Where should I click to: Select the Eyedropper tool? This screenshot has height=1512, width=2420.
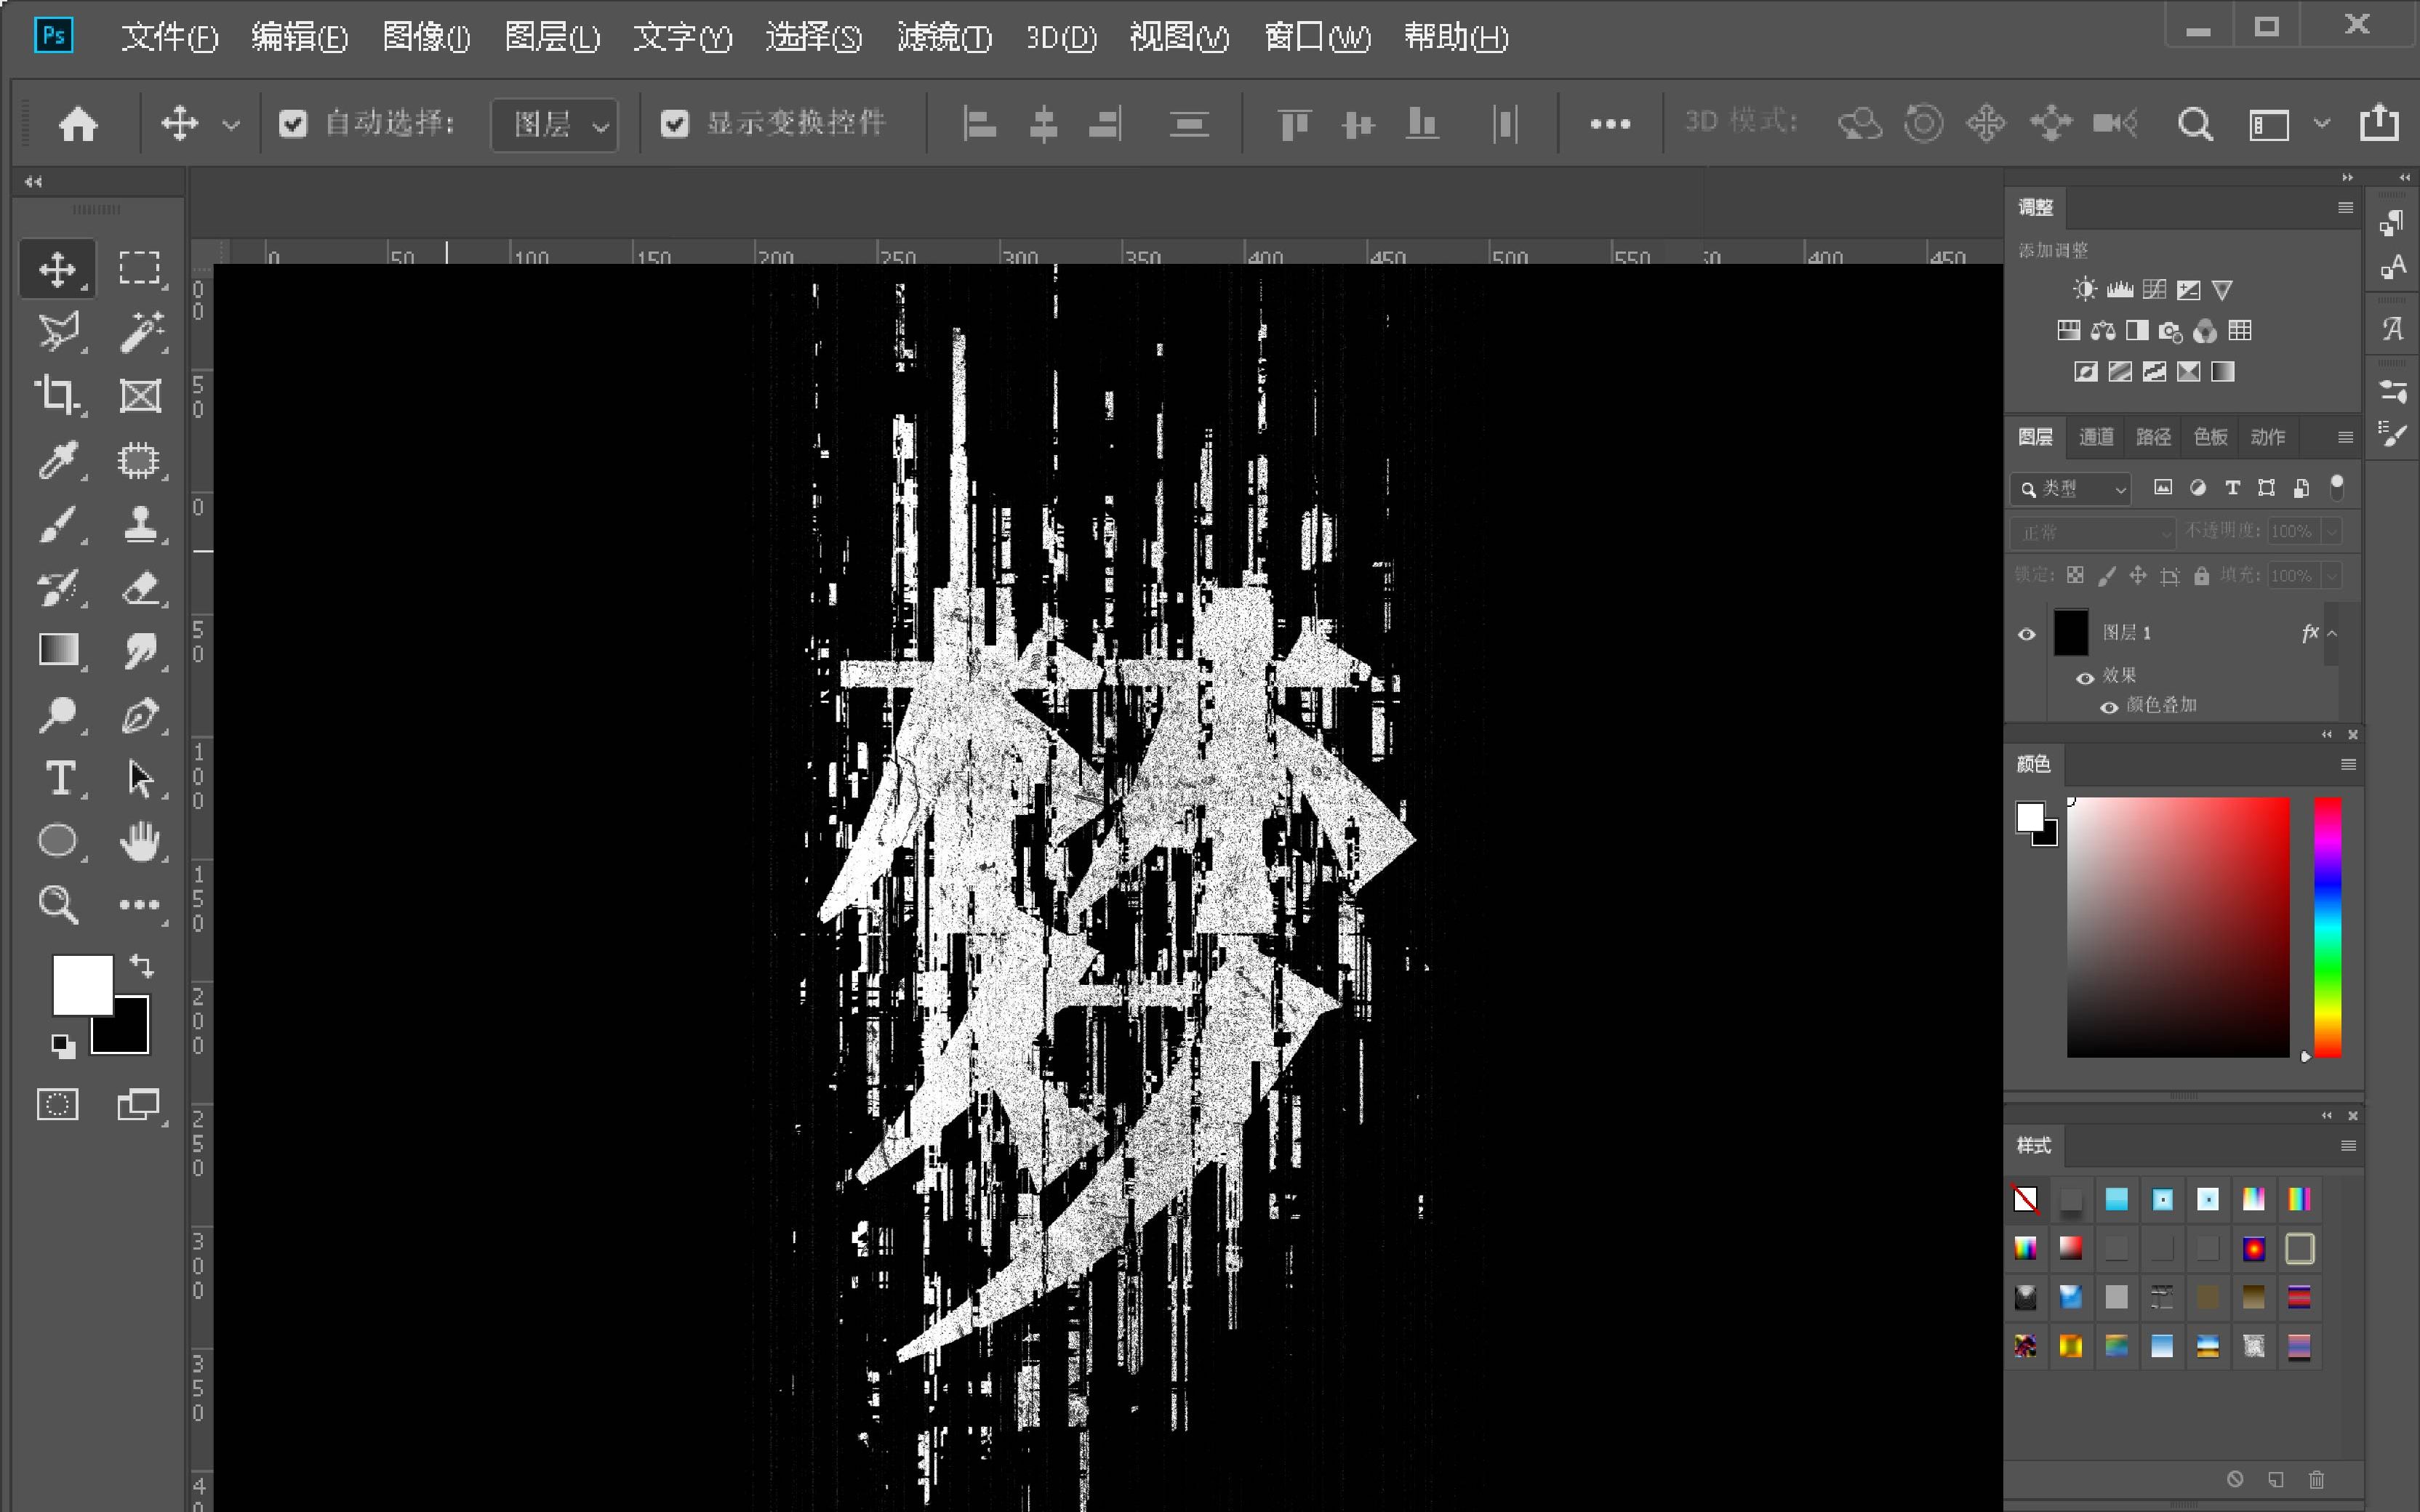pyautogui.click(x=57, y=460)
